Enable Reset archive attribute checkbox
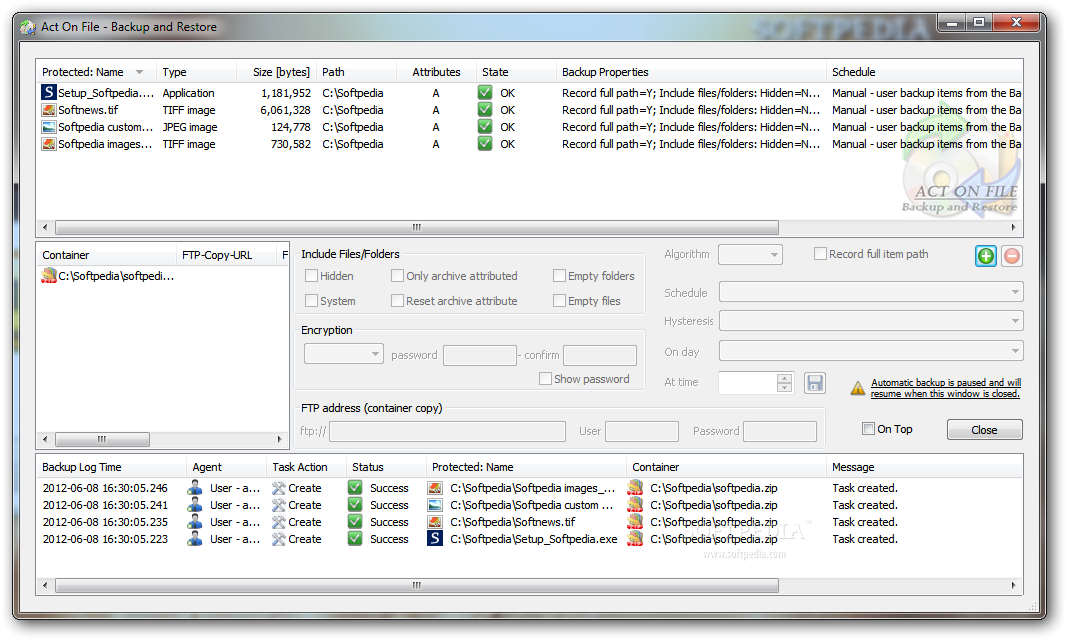Viewport: 1067px width, 640px height. coord(397,301)
